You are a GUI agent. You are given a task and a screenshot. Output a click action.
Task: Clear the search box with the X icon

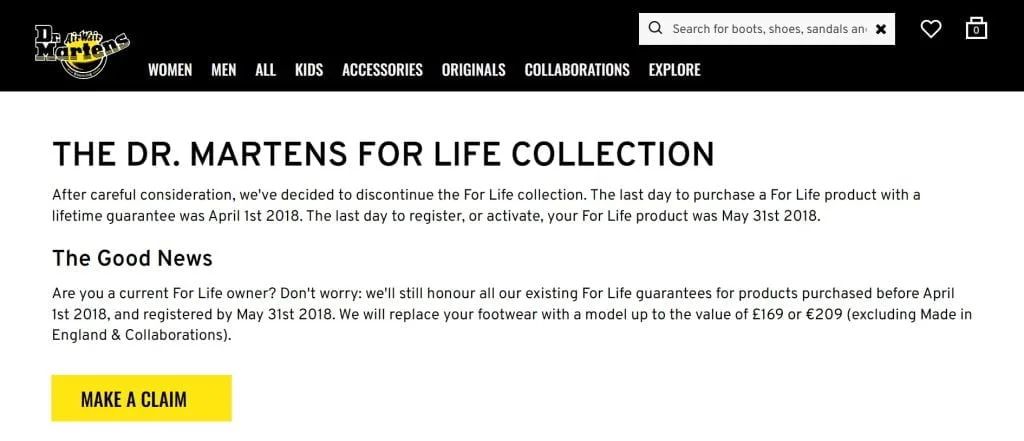[x=881, y=29]
